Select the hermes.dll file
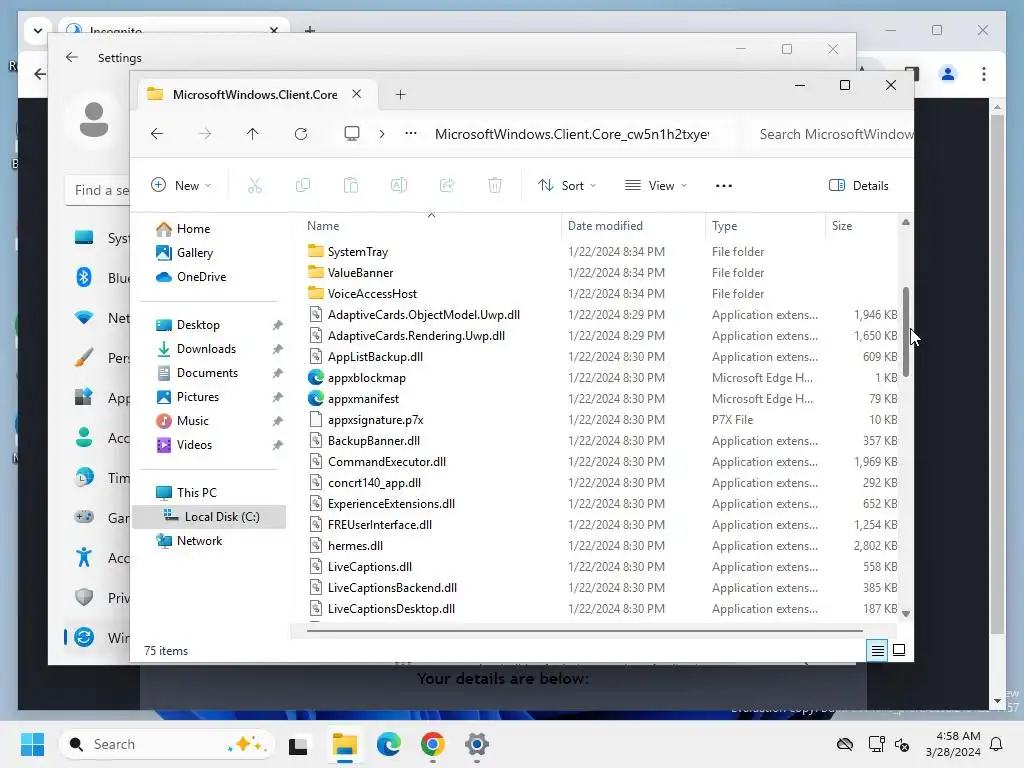The width and height of the screenshot is (1024, 768). point(355,545)
